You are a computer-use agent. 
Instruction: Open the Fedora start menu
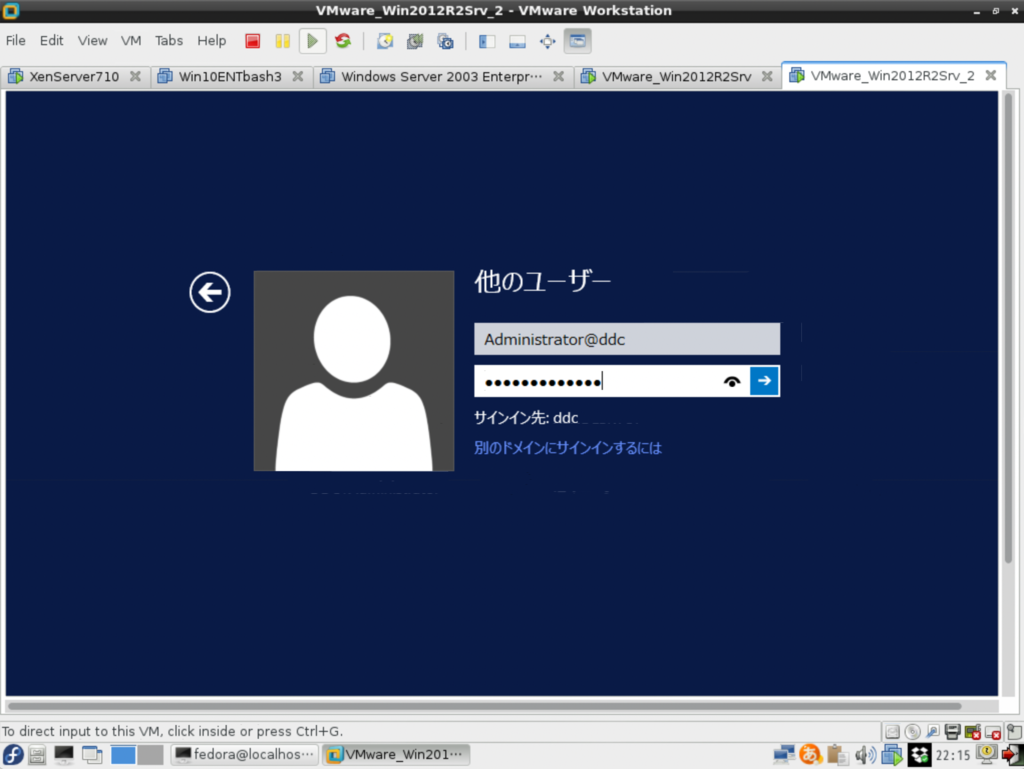click(x=12, y=755)
